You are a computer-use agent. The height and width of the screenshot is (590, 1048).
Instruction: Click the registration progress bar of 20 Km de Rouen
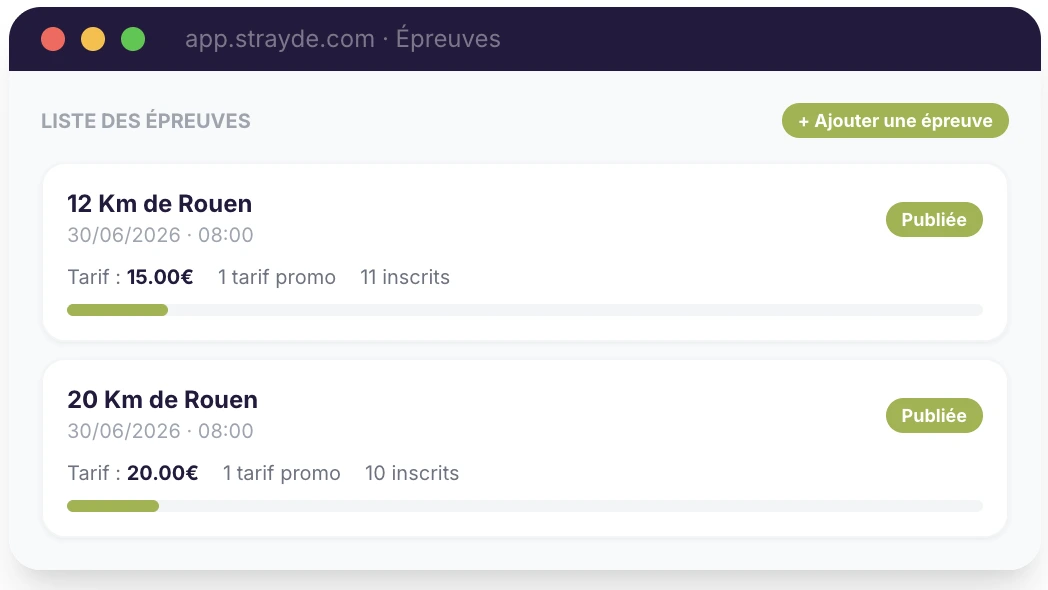[524, 506]
